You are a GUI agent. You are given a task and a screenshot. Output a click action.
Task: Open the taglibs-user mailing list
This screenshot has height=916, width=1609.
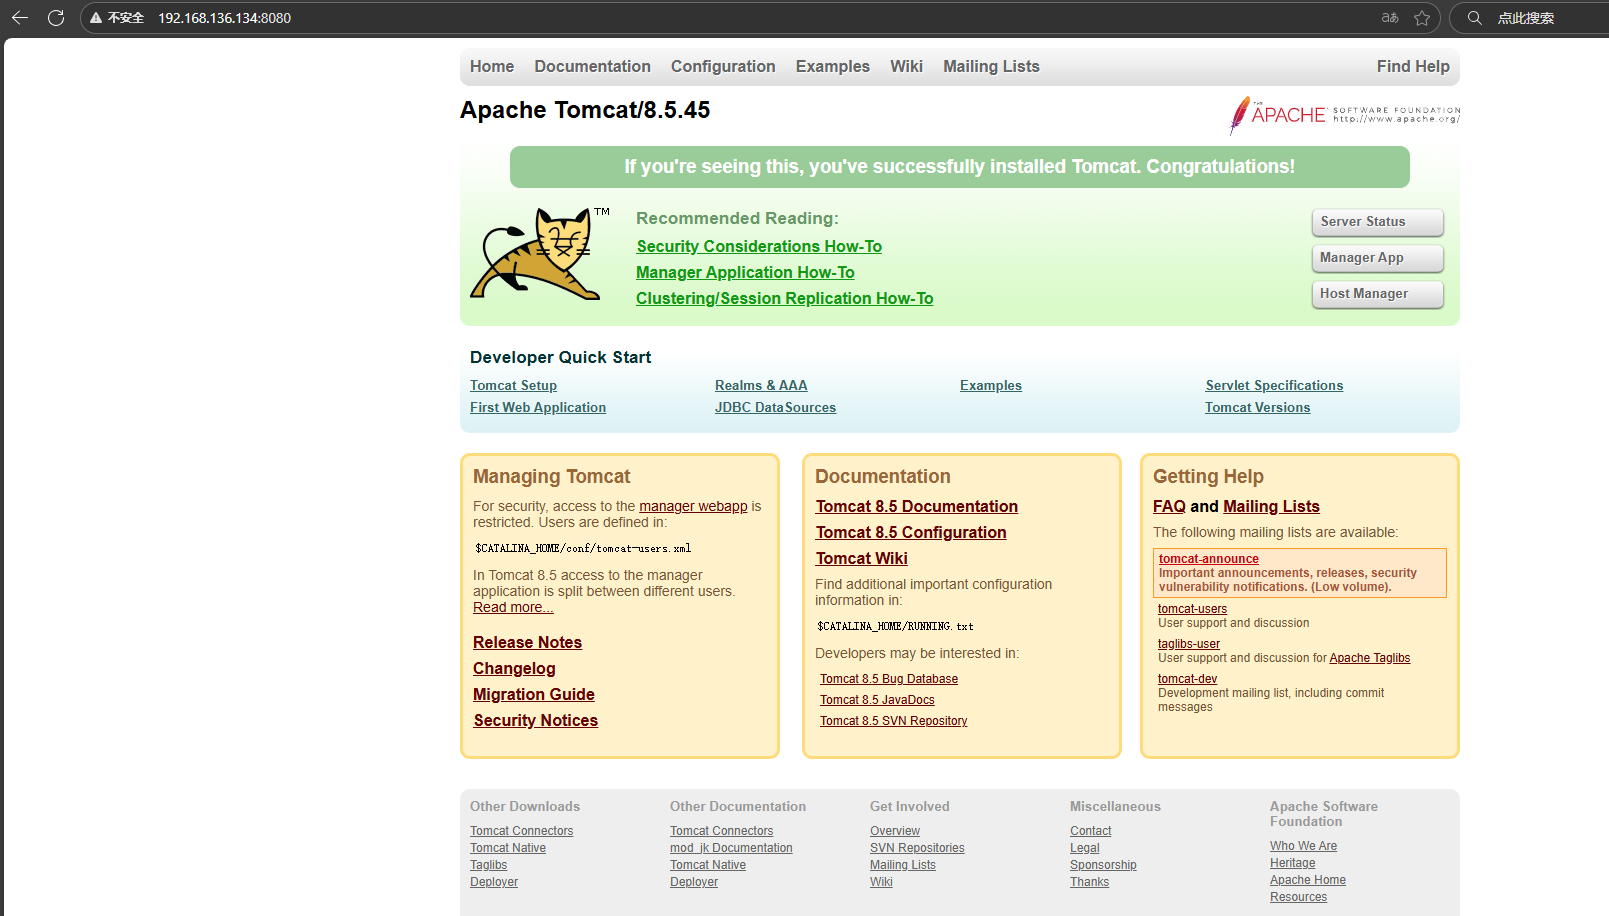[1189, 644]
